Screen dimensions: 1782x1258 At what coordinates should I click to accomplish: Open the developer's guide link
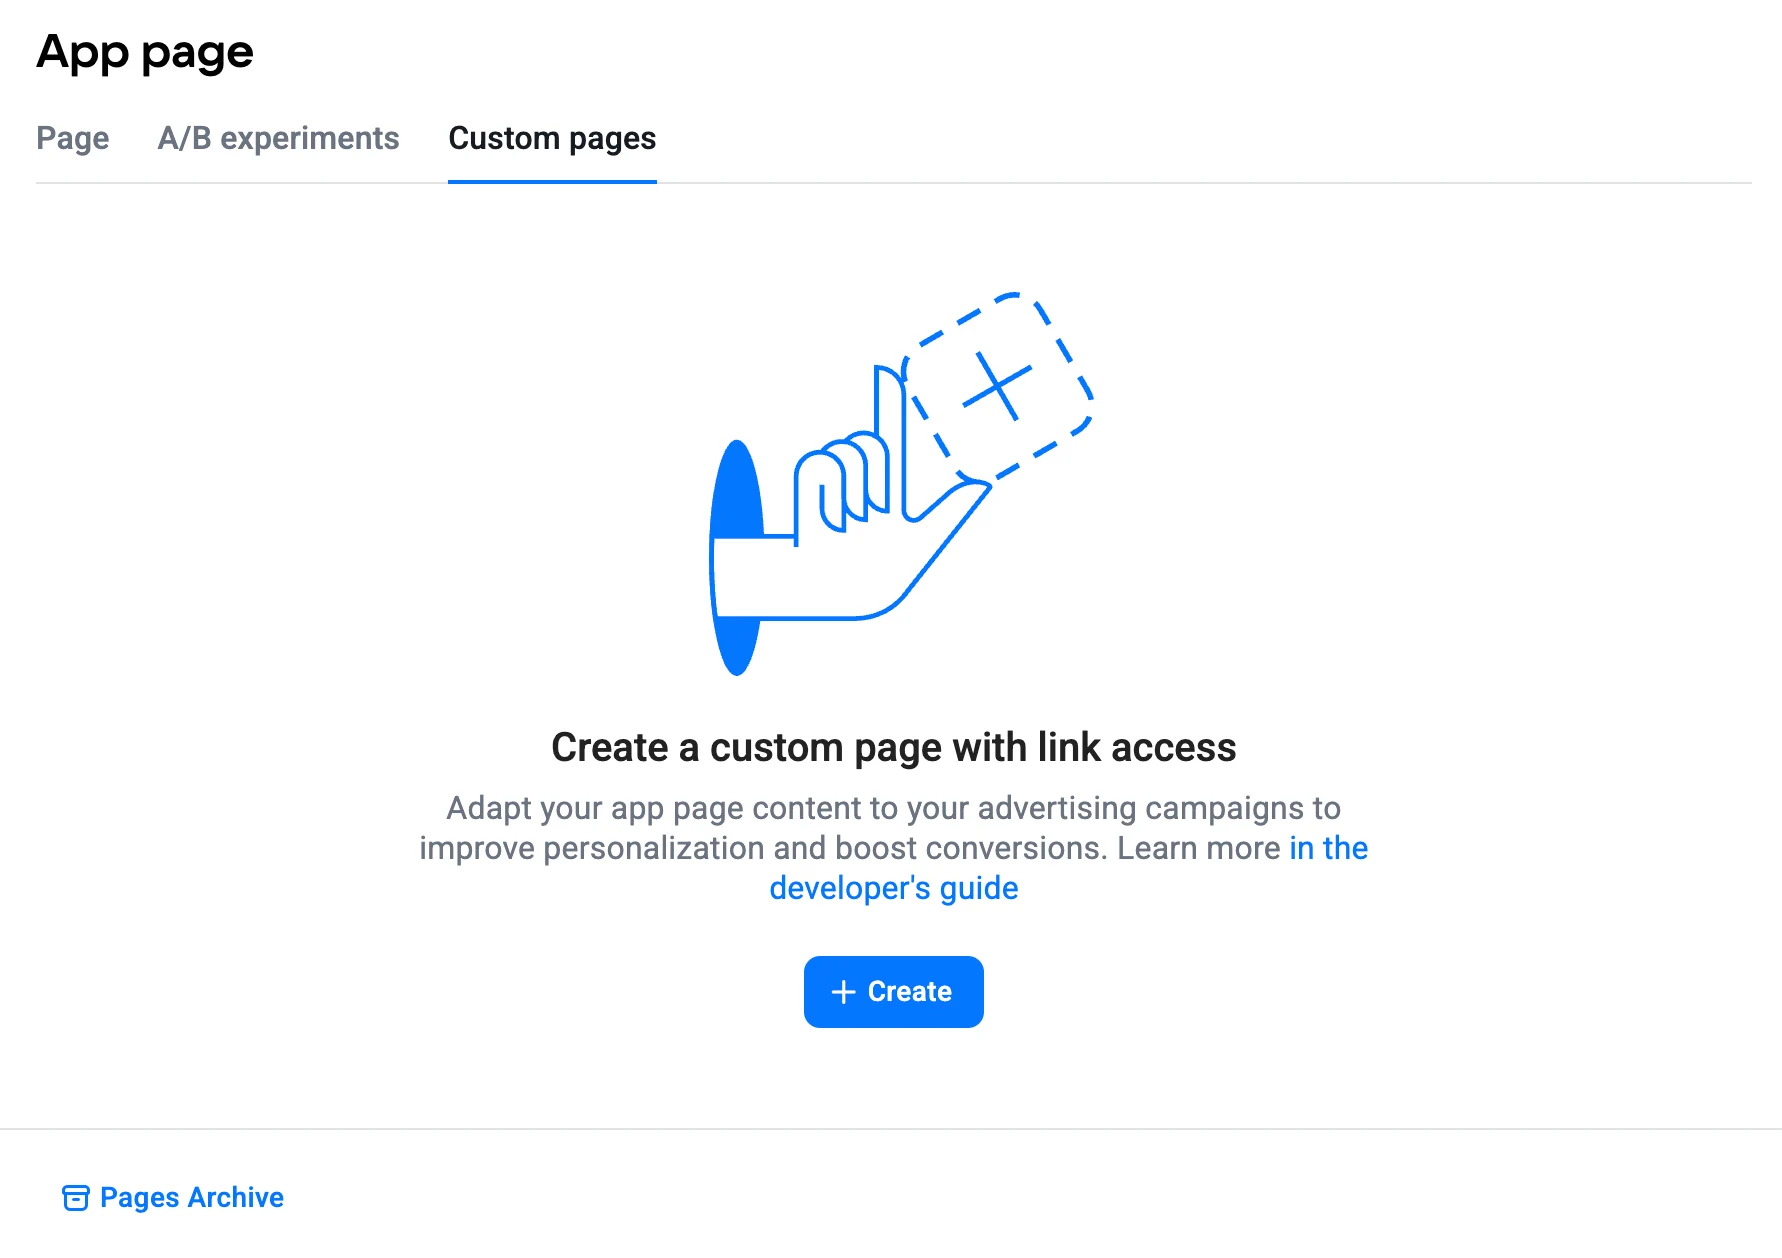(x=893, y=887)
